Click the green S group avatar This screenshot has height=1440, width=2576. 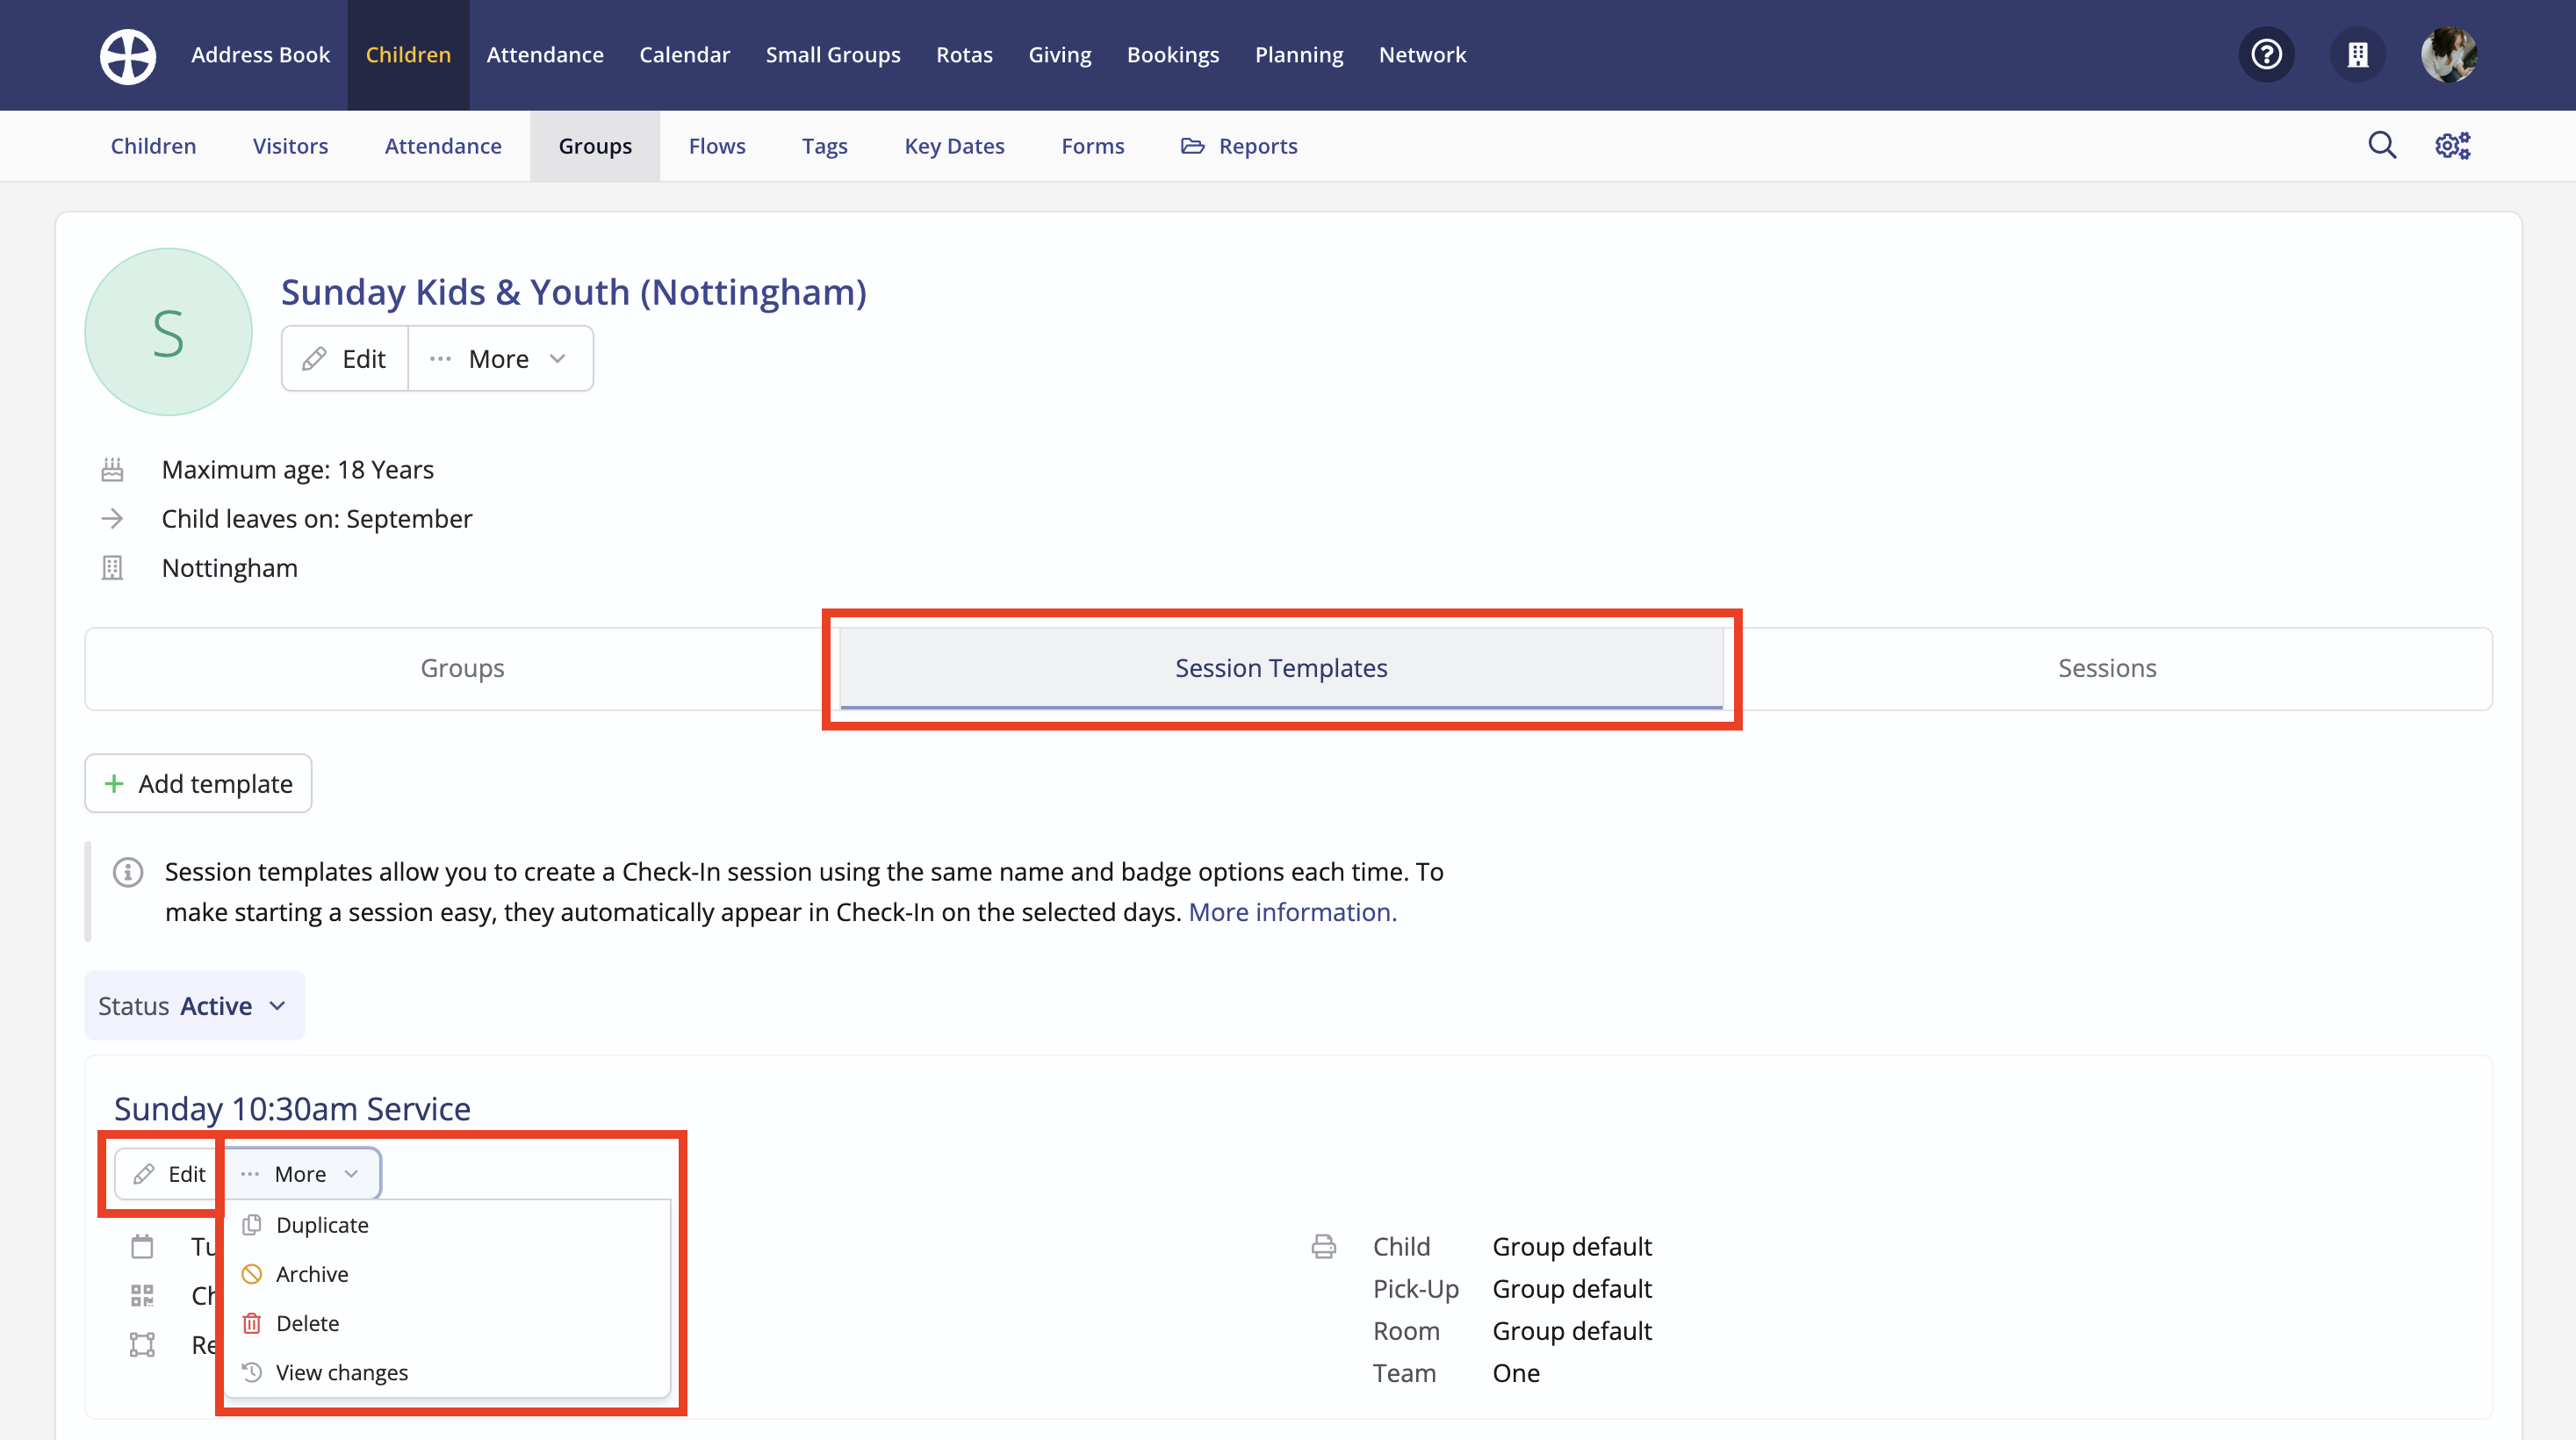click(x=167, y=331)
